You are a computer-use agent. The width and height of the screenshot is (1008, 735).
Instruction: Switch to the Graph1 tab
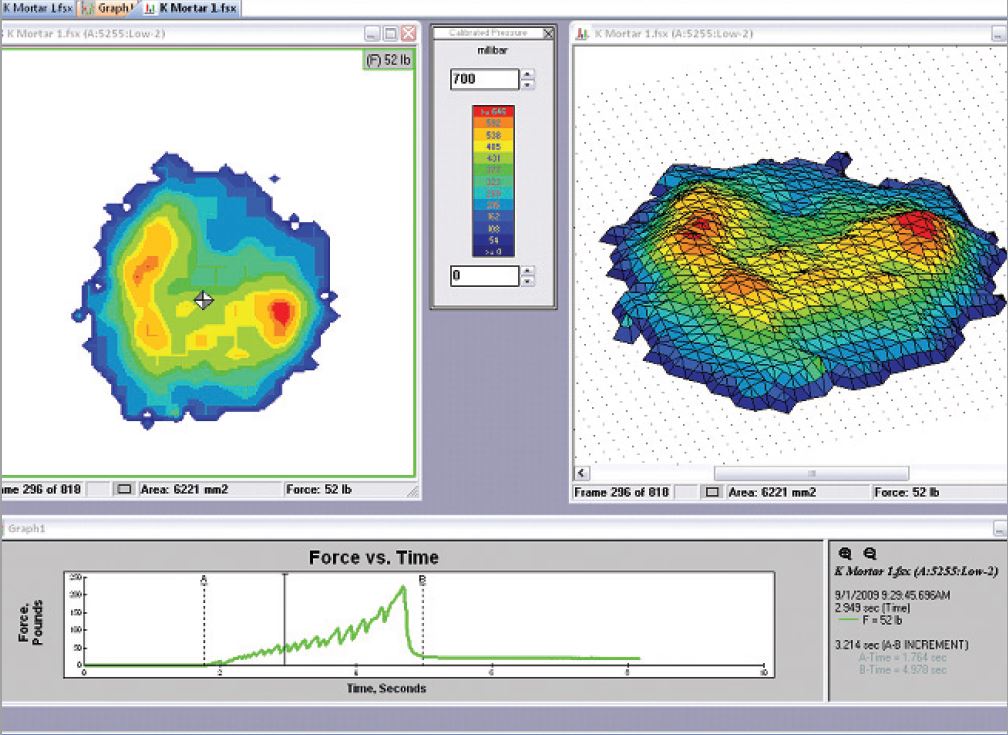coord(108,6)
